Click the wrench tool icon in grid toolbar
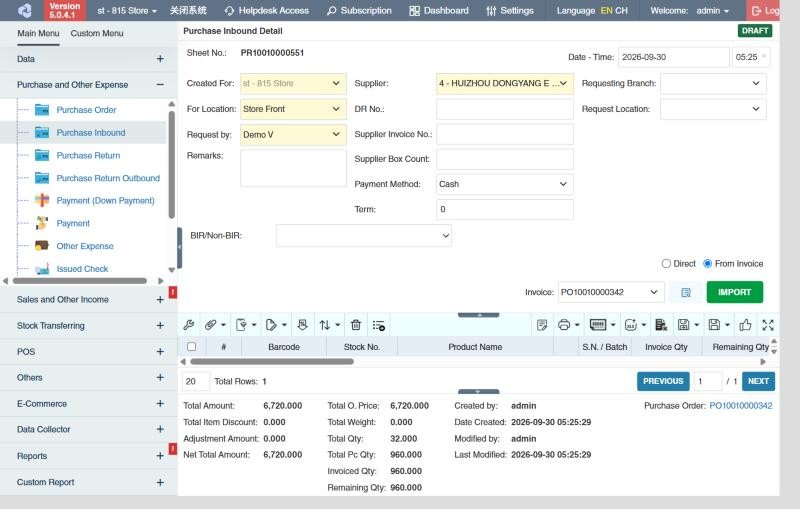Image resolution: width=800 pixels, height=509 pixels. [188, 325]
